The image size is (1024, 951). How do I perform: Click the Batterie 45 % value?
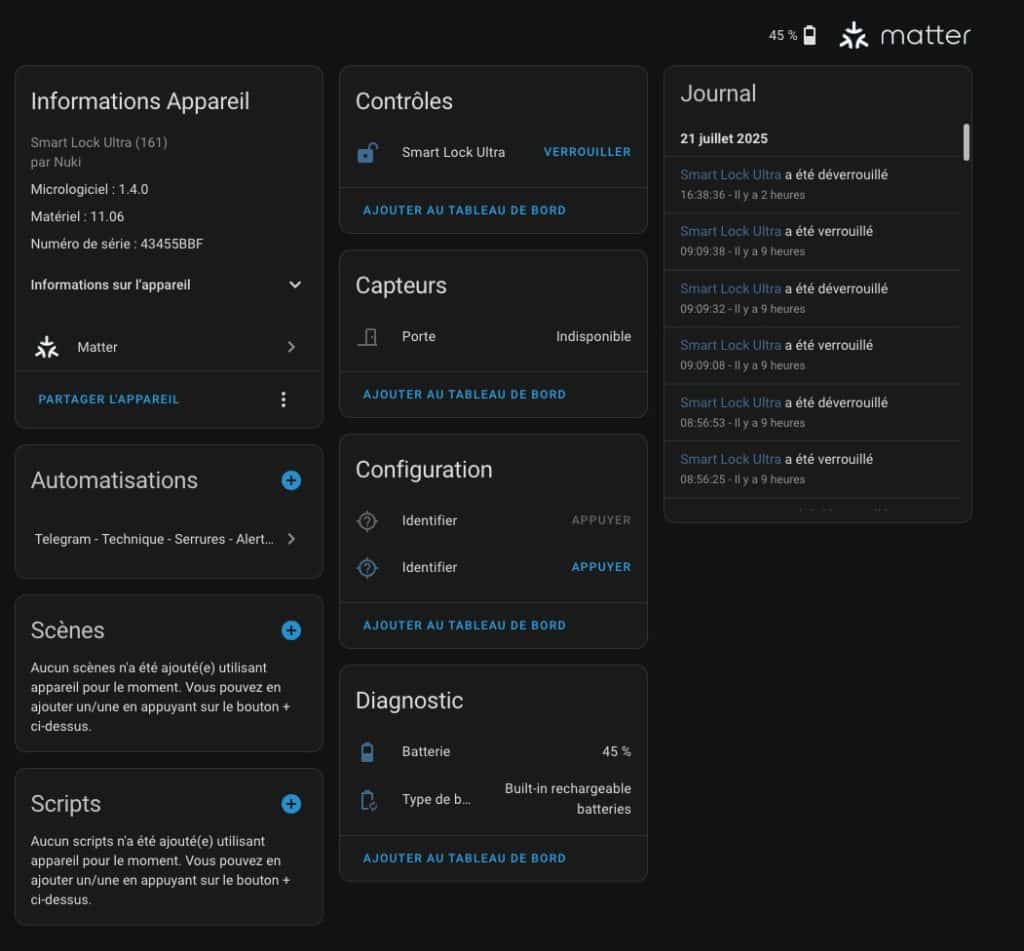(616, 752)
